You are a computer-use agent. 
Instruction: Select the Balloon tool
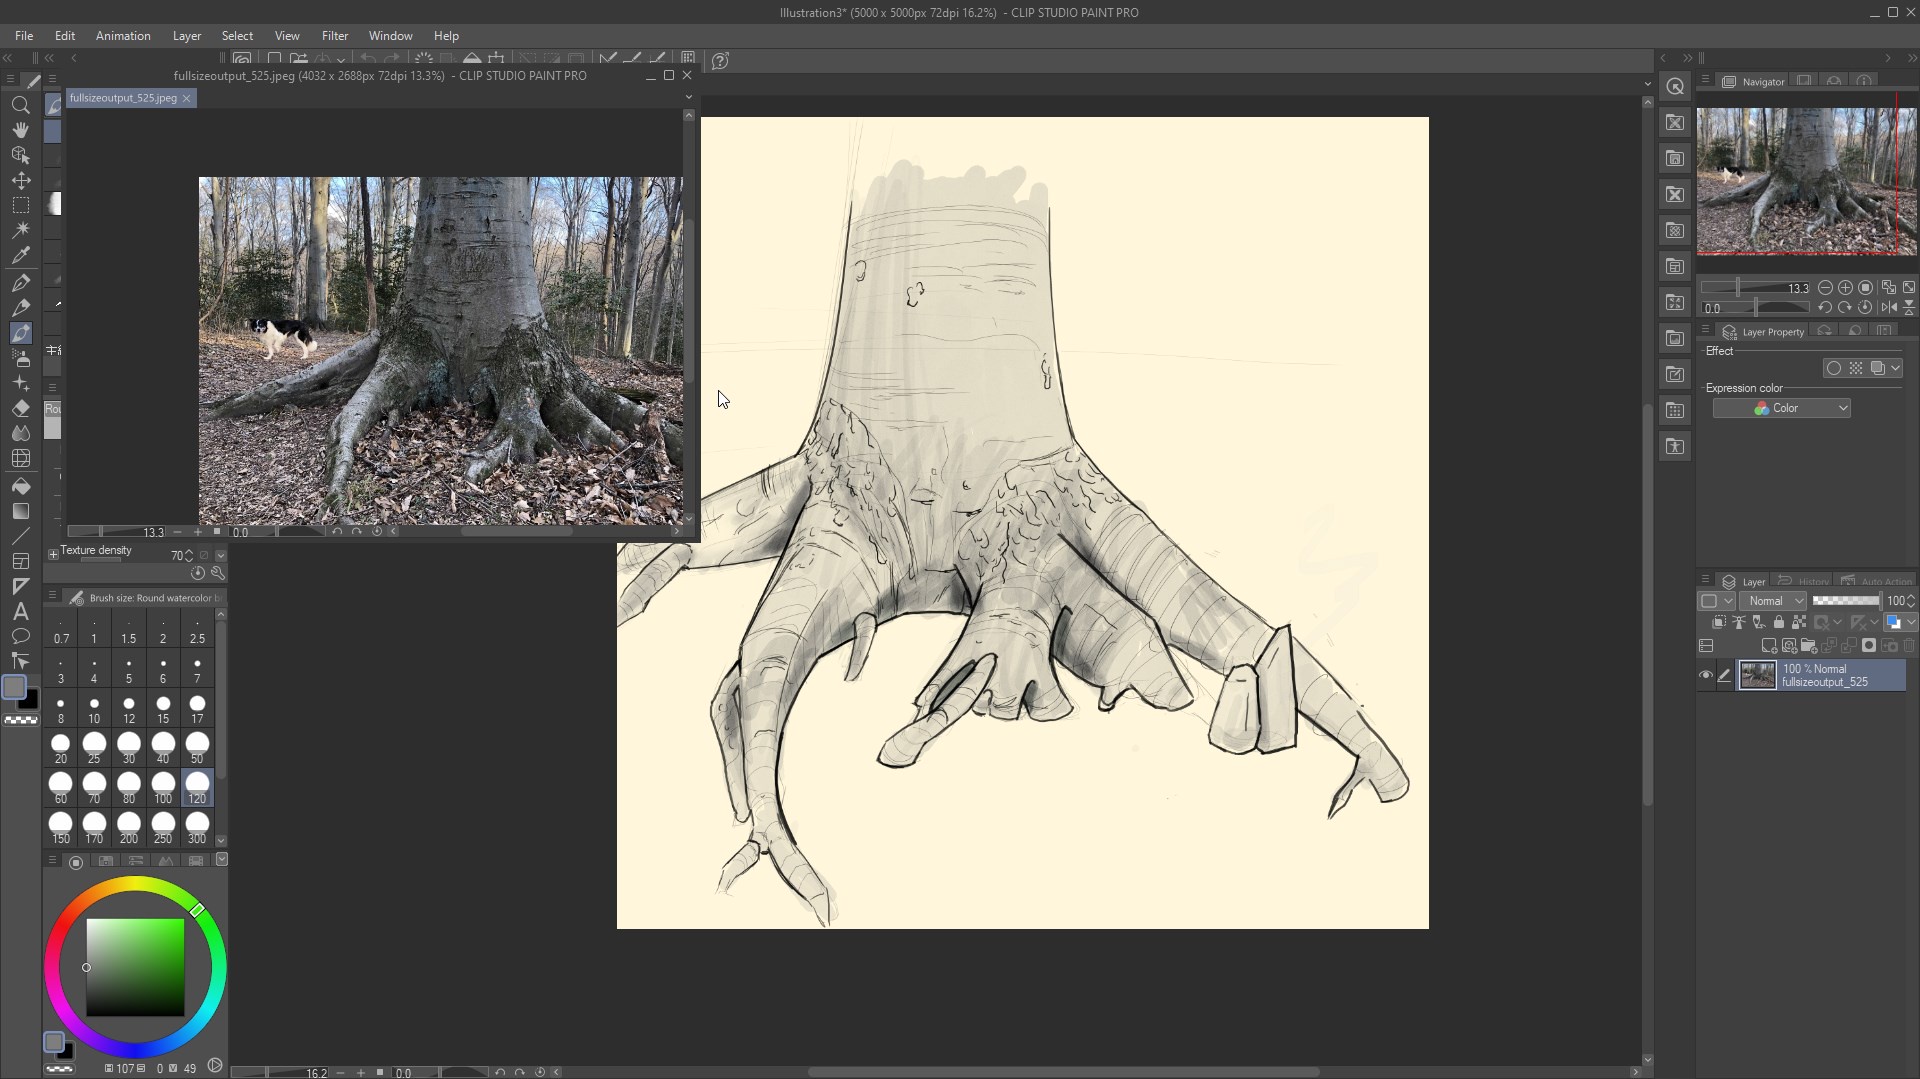20,636
